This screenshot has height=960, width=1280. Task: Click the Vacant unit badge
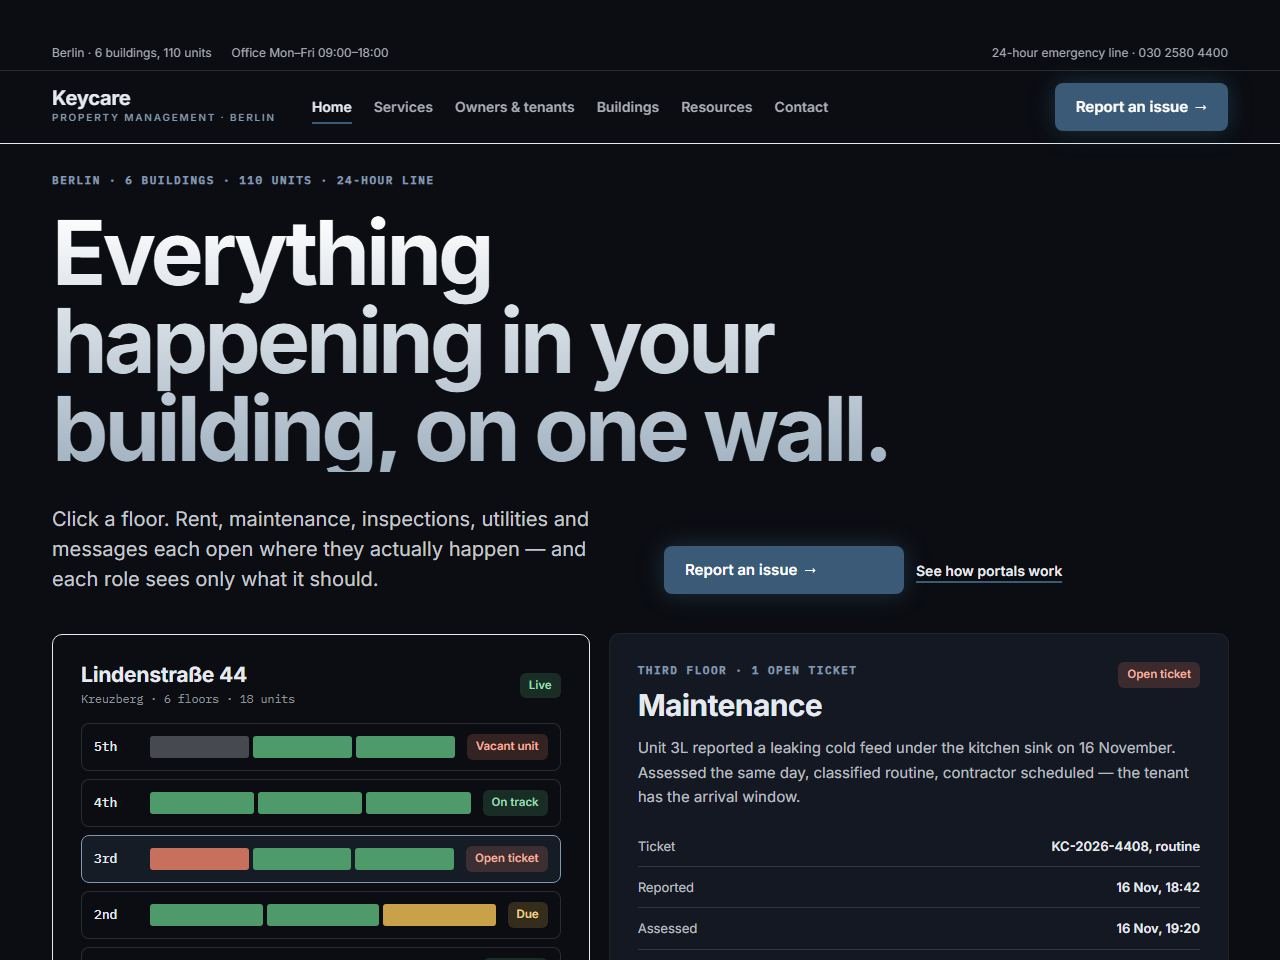coord(507,747)
